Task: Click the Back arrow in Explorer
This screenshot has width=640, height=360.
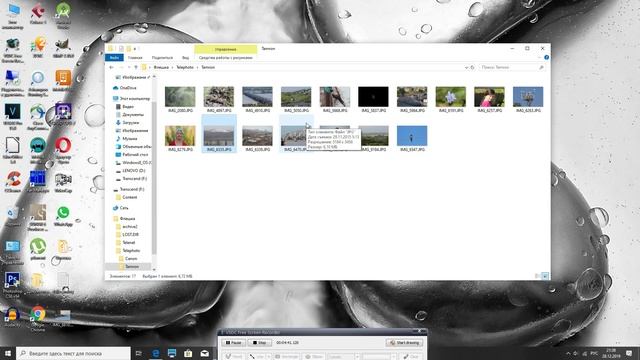Action: coord(111,67)
